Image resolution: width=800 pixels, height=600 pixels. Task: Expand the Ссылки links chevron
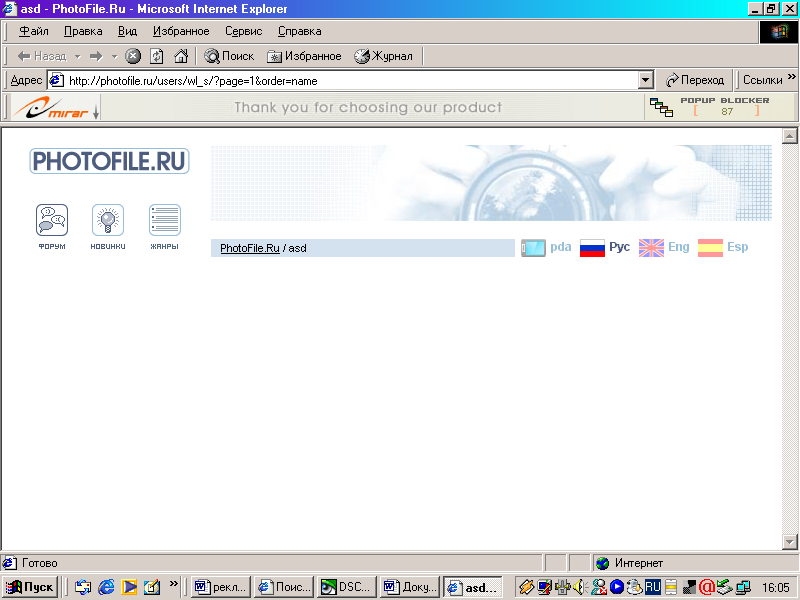[792, 77]
